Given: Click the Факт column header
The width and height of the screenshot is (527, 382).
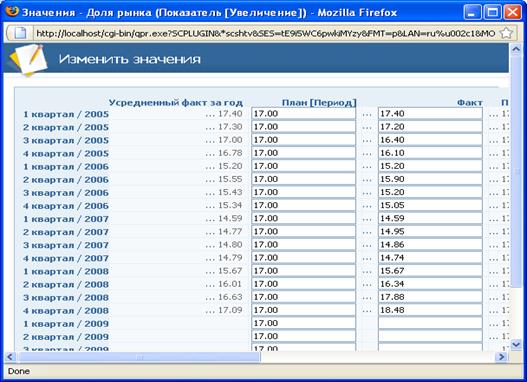Looking at the screenshot, I should coord(470,102).
